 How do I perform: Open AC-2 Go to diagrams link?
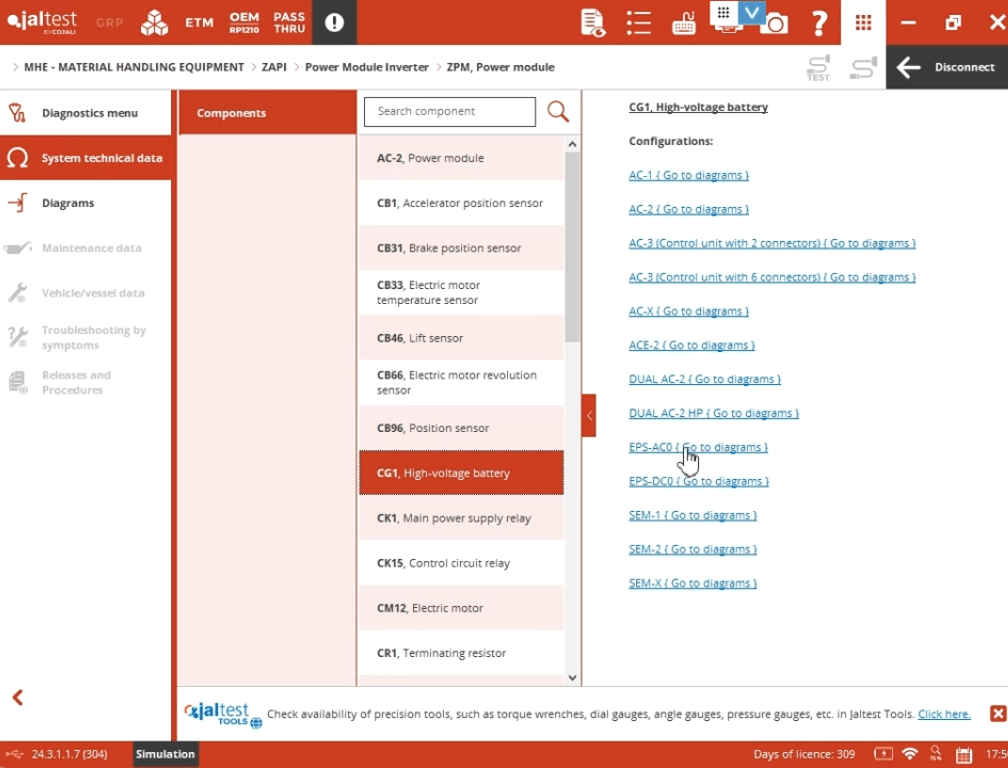[x=688, y=209]
